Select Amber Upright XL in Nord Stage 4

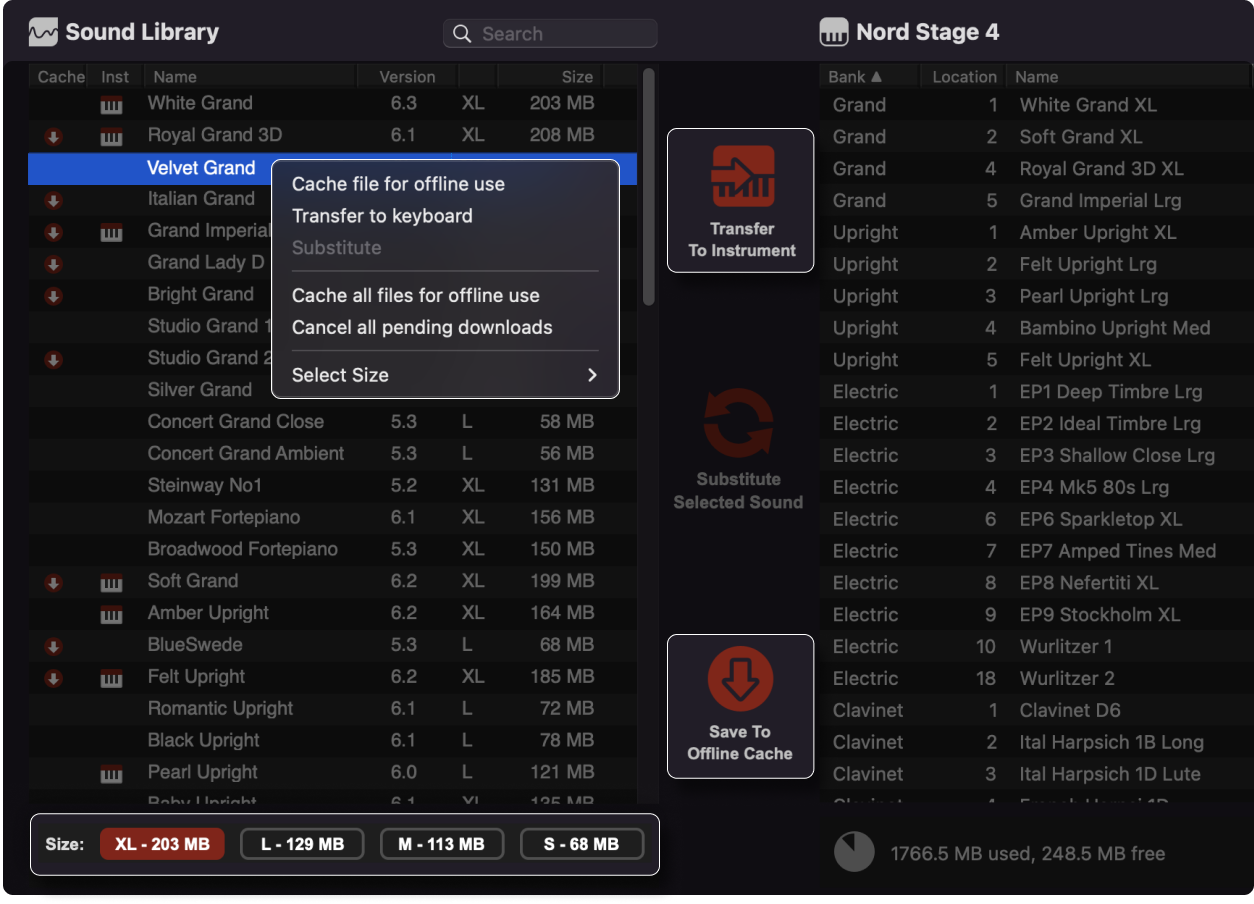tap(1036, 233)
